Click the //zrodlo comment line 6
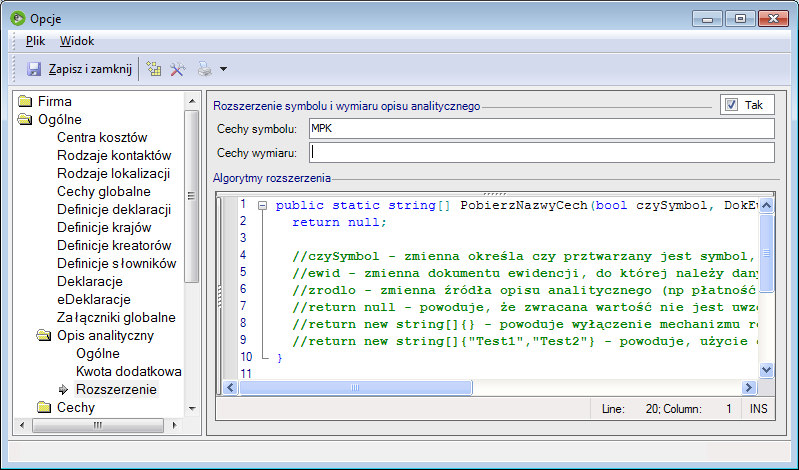Image resolution: width=799 pixels, height=470 pixels. (524, 291)
